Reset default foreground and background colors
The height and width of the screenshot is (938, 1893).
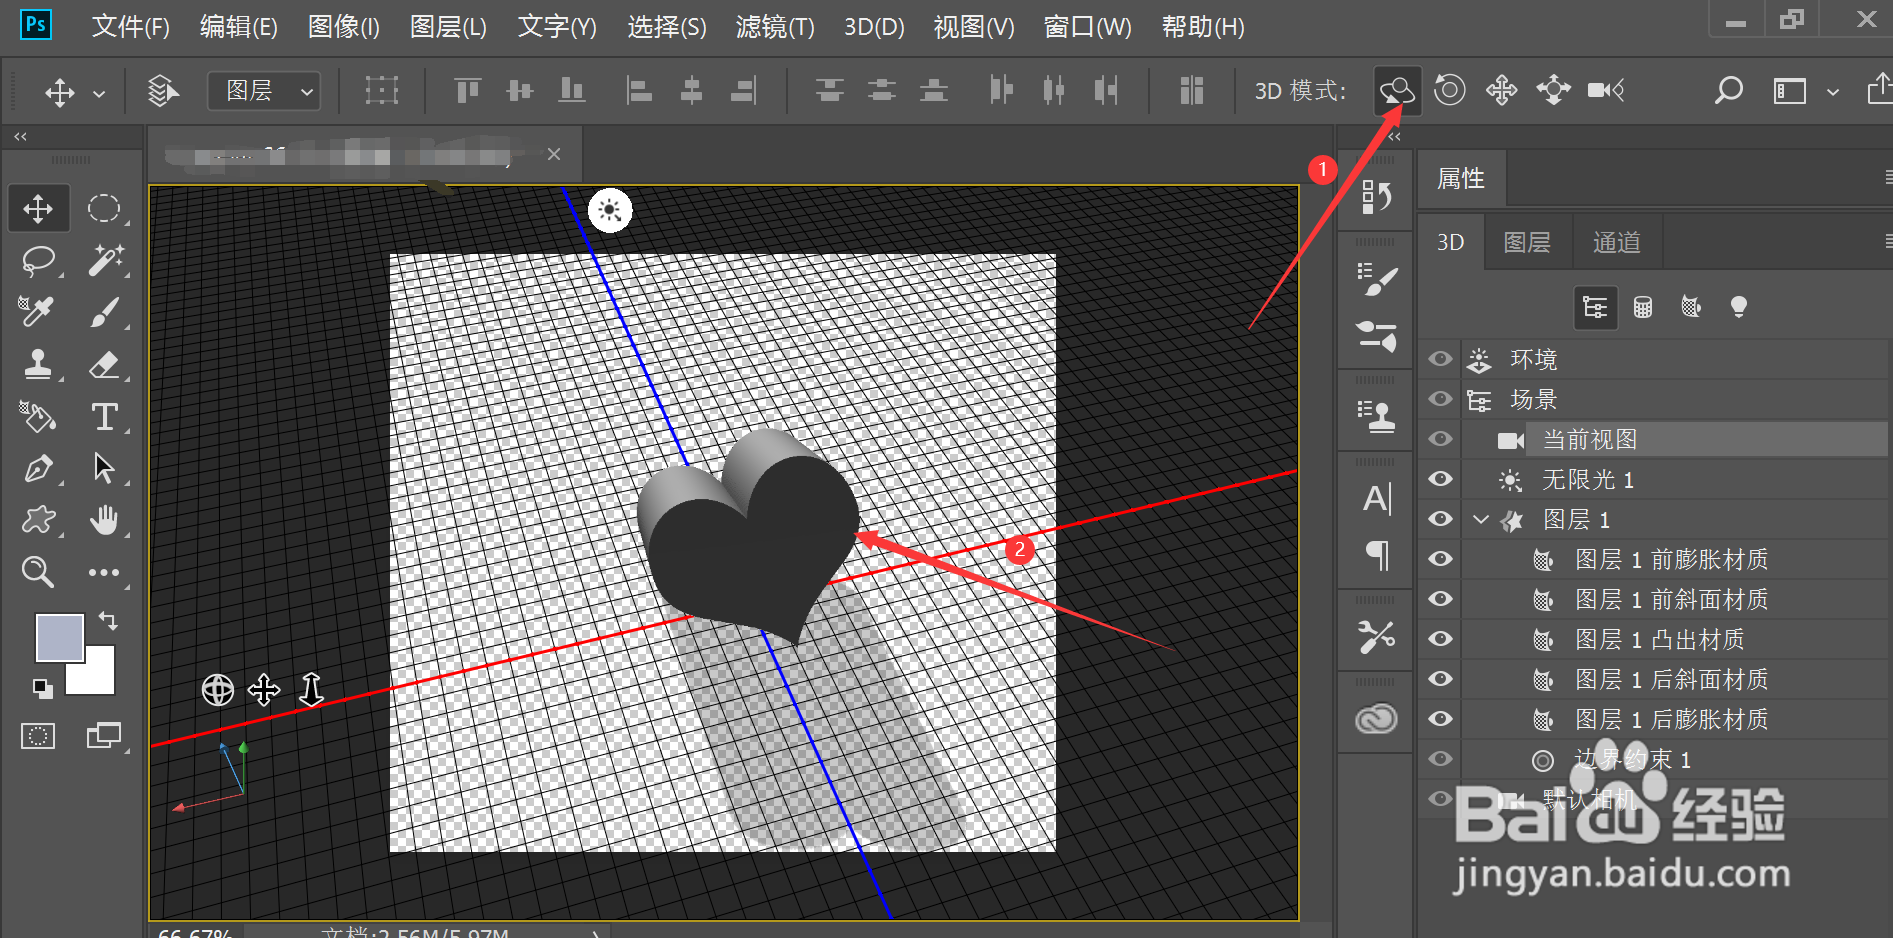tap(41, 687)
